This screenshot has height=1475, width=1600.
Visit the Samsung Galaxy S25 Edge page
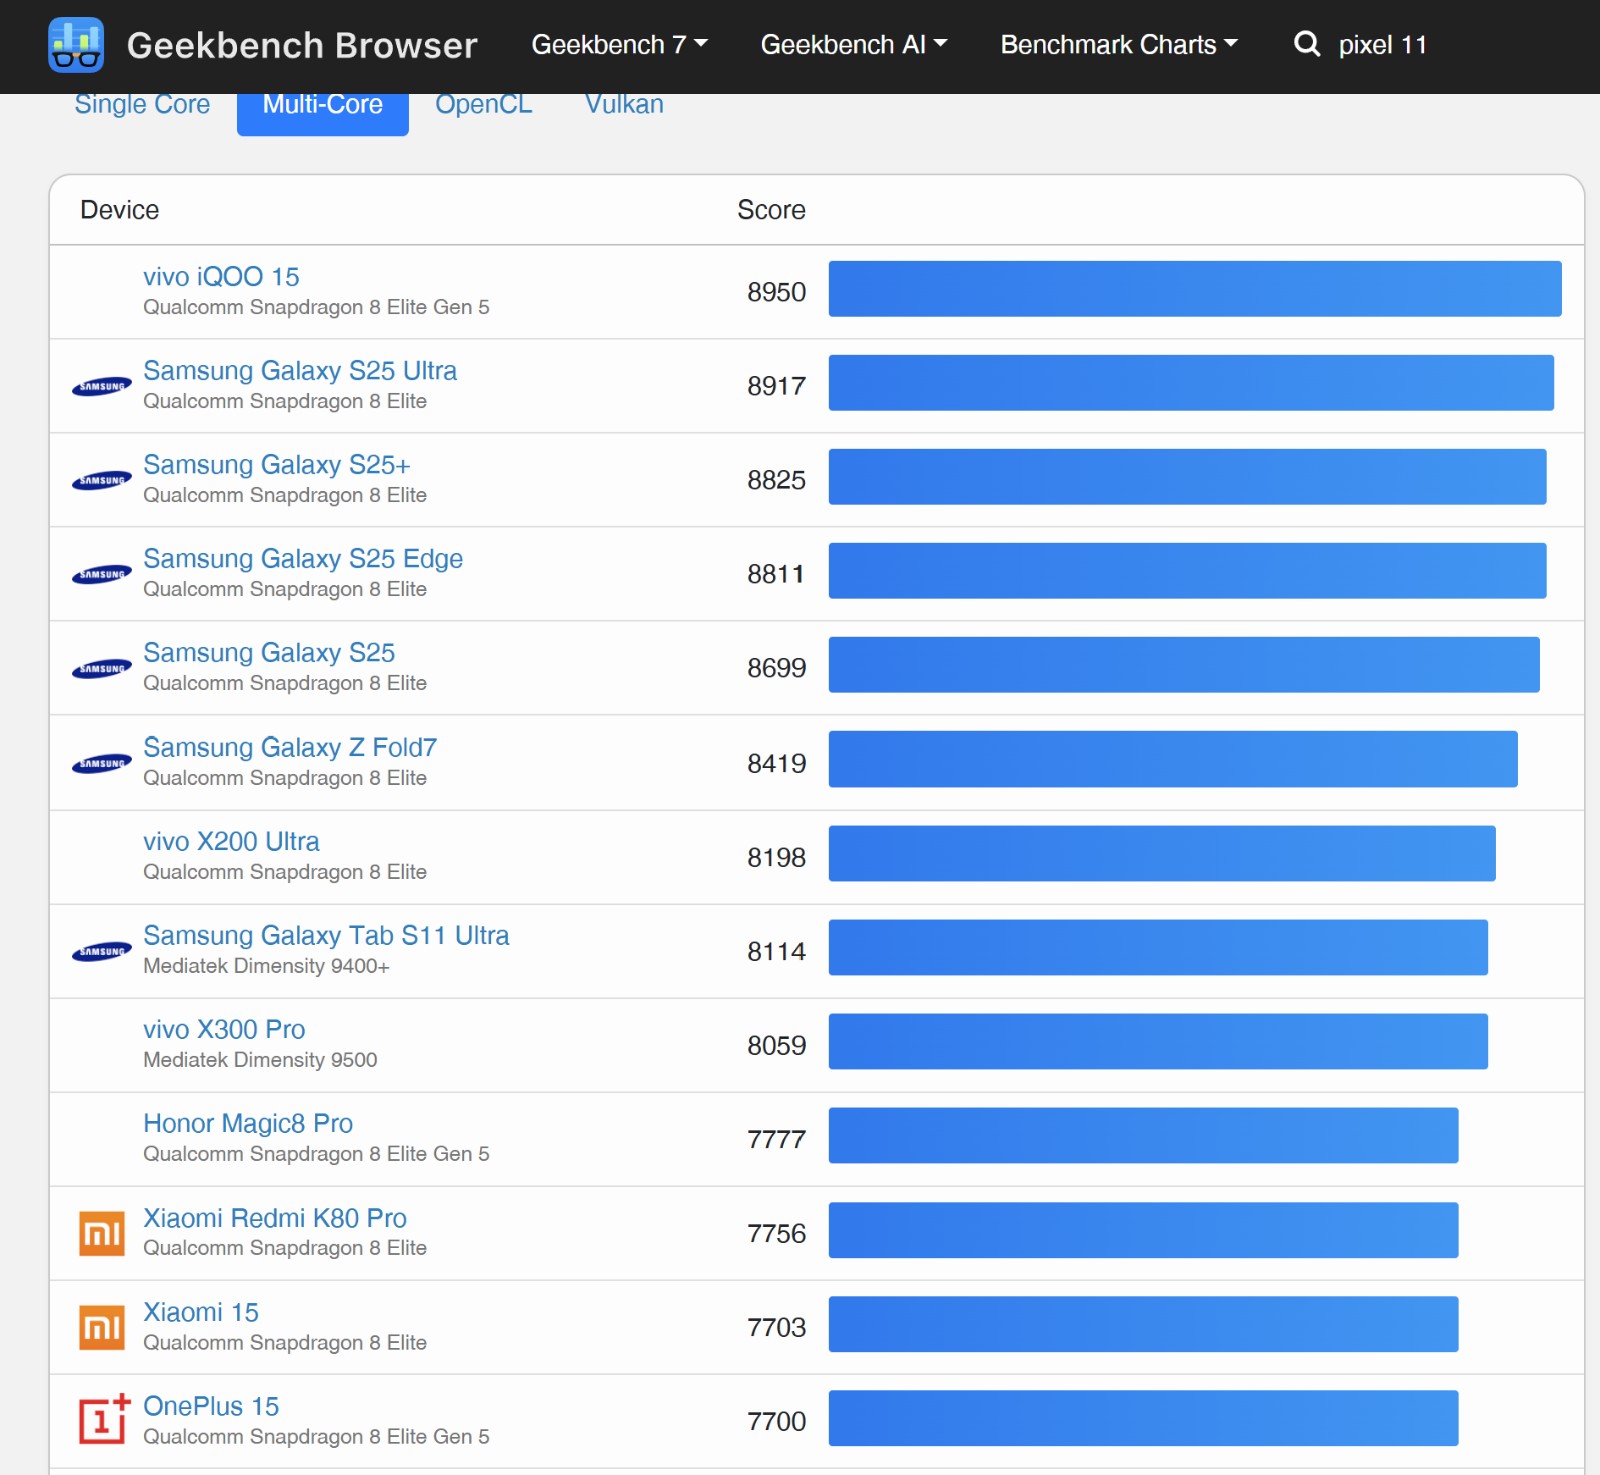[x=303, y=559]
